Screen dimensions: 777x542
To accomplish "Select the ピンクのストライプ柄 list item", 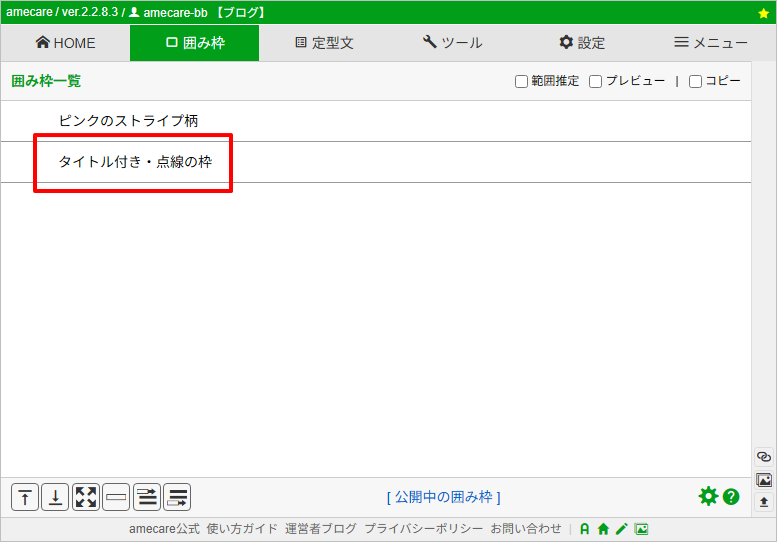I will (128, 121).
